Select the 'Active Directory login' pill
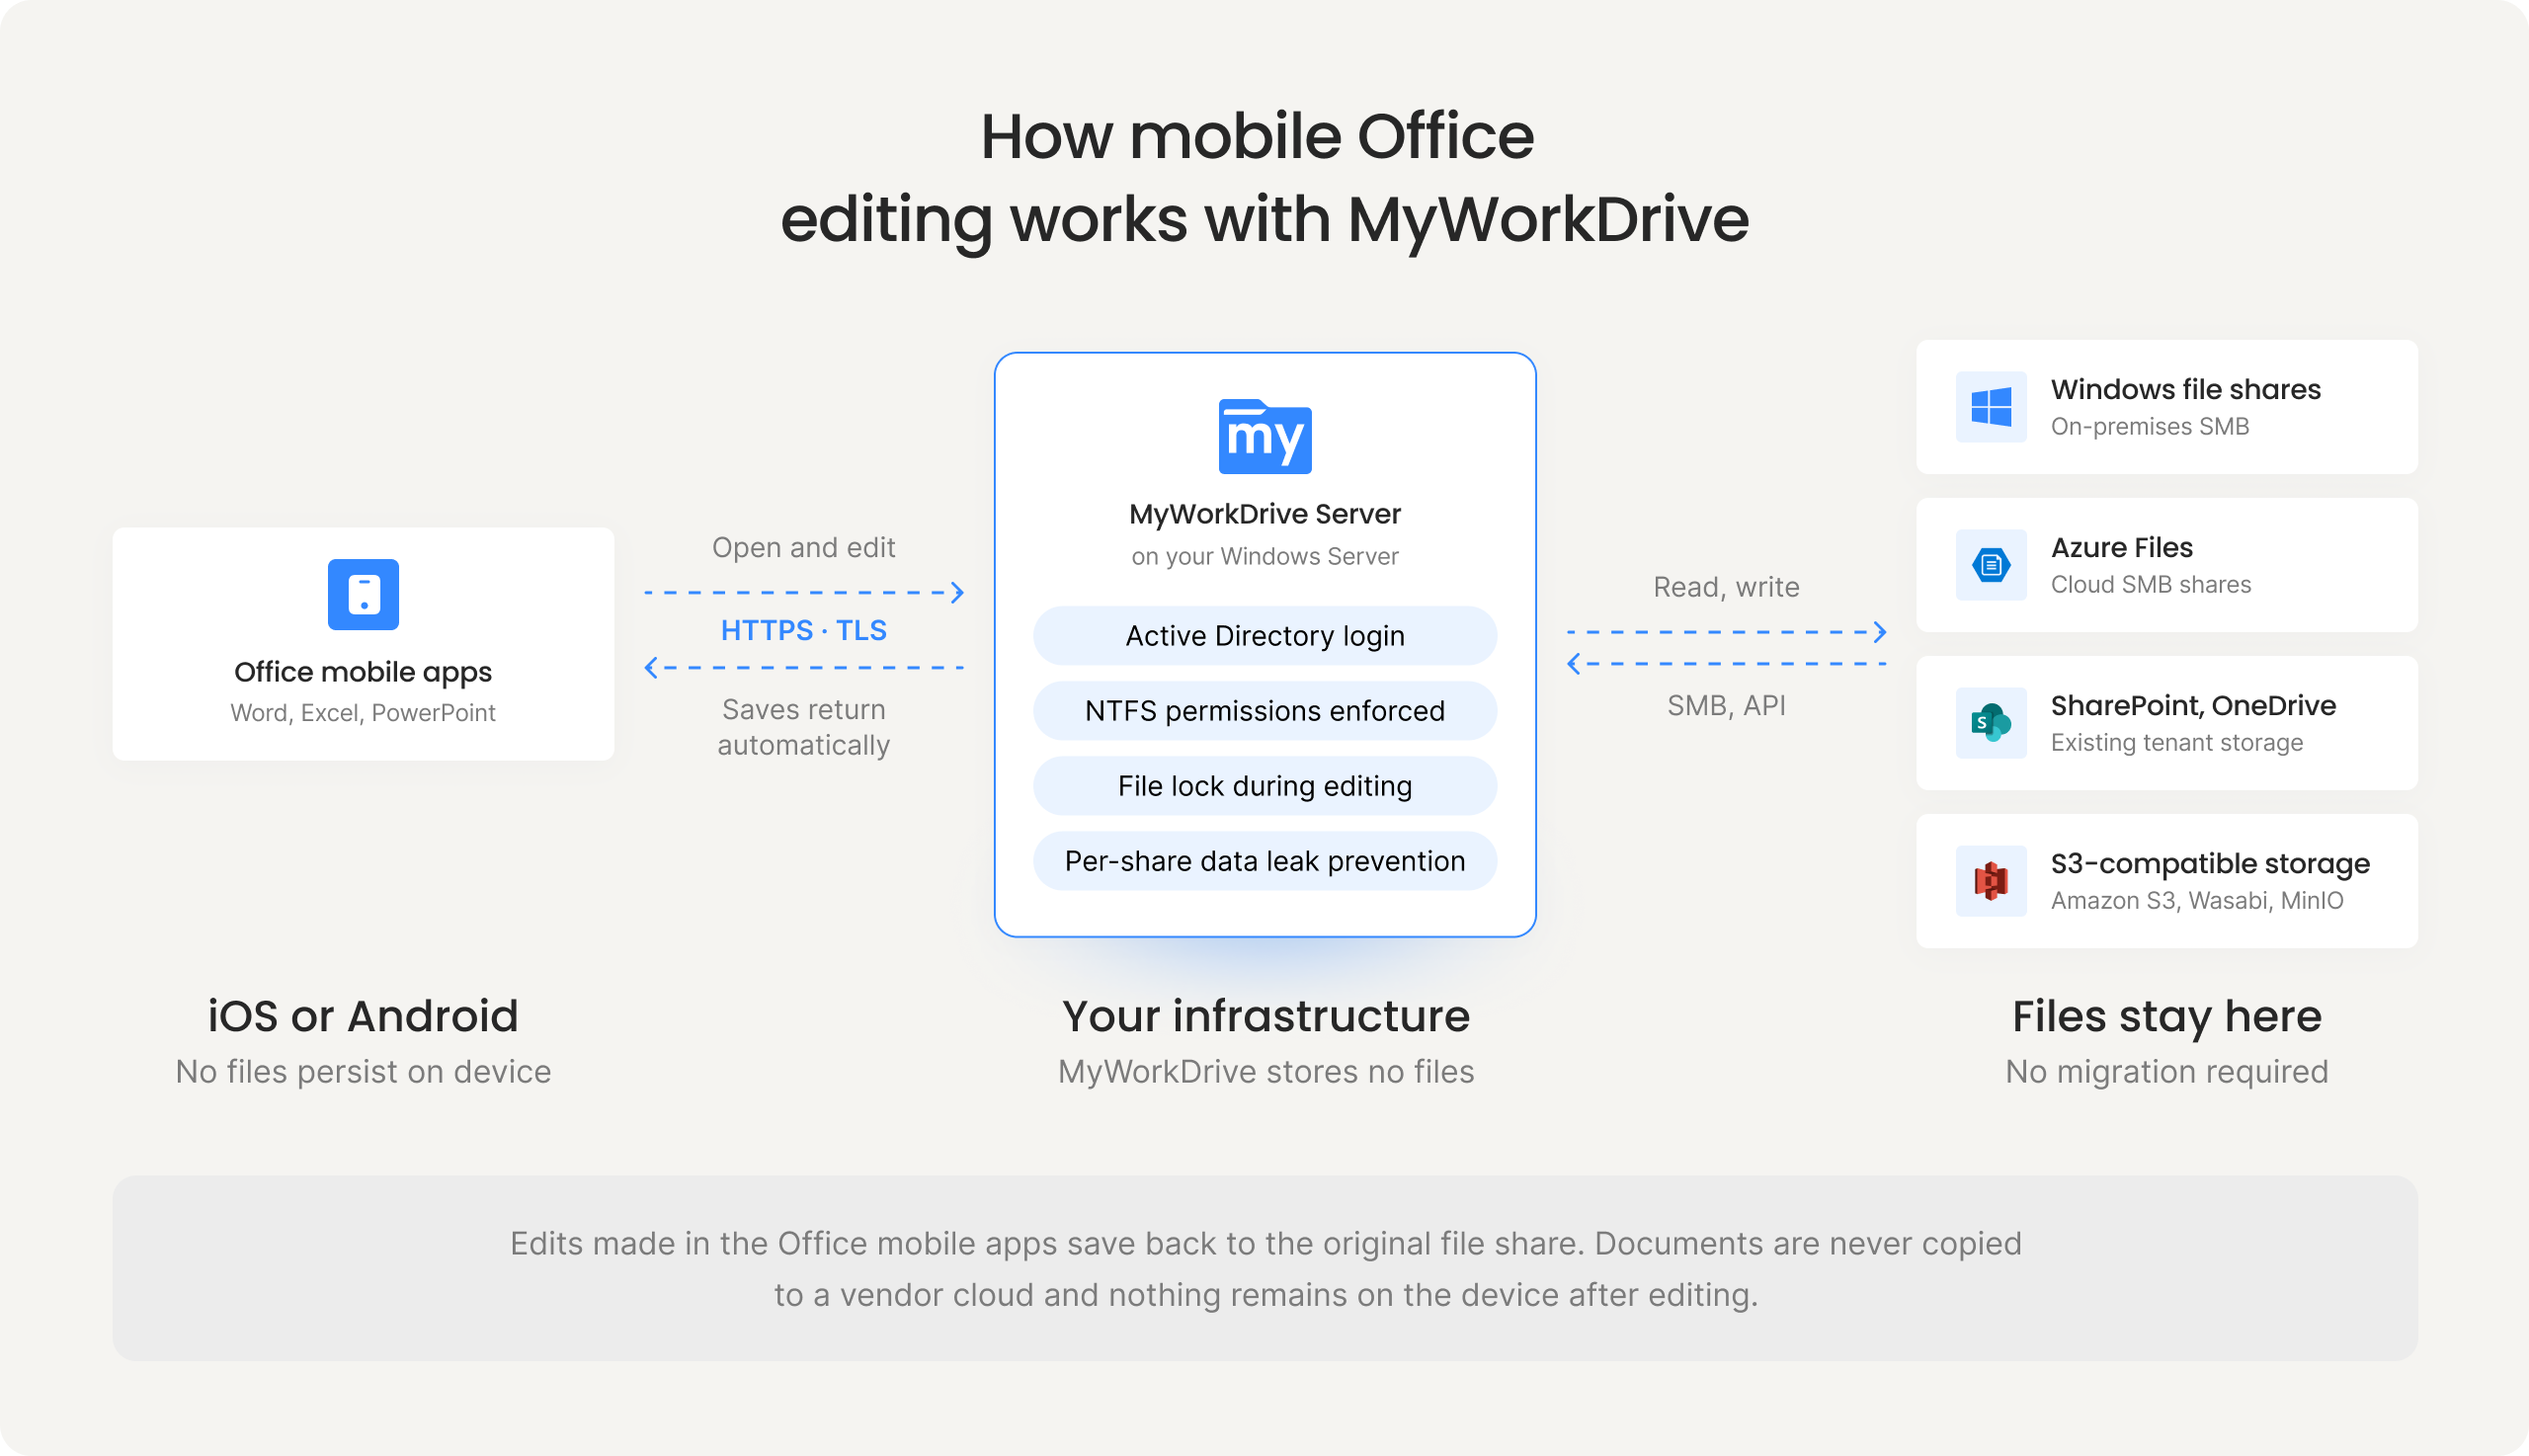This screenshot has height=1456, width=2529. pos(1265,636)
